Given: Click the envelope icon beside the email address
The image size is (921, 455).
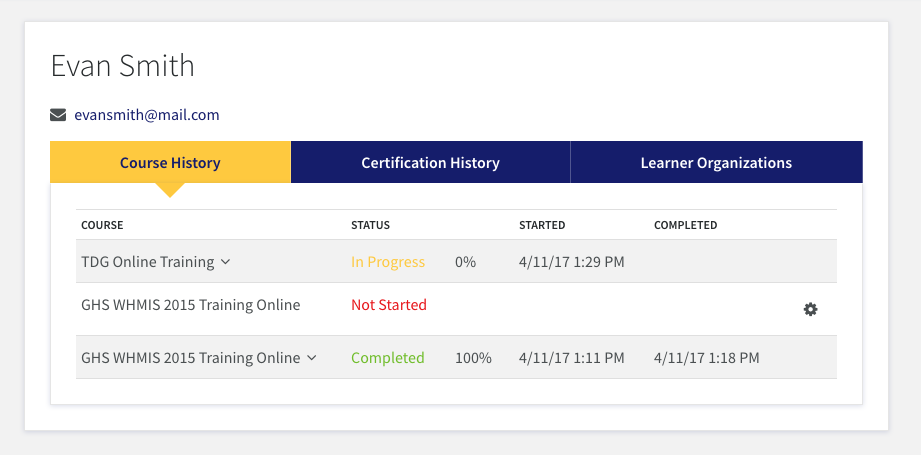Looking at the screenshot, I should (58, 114).
